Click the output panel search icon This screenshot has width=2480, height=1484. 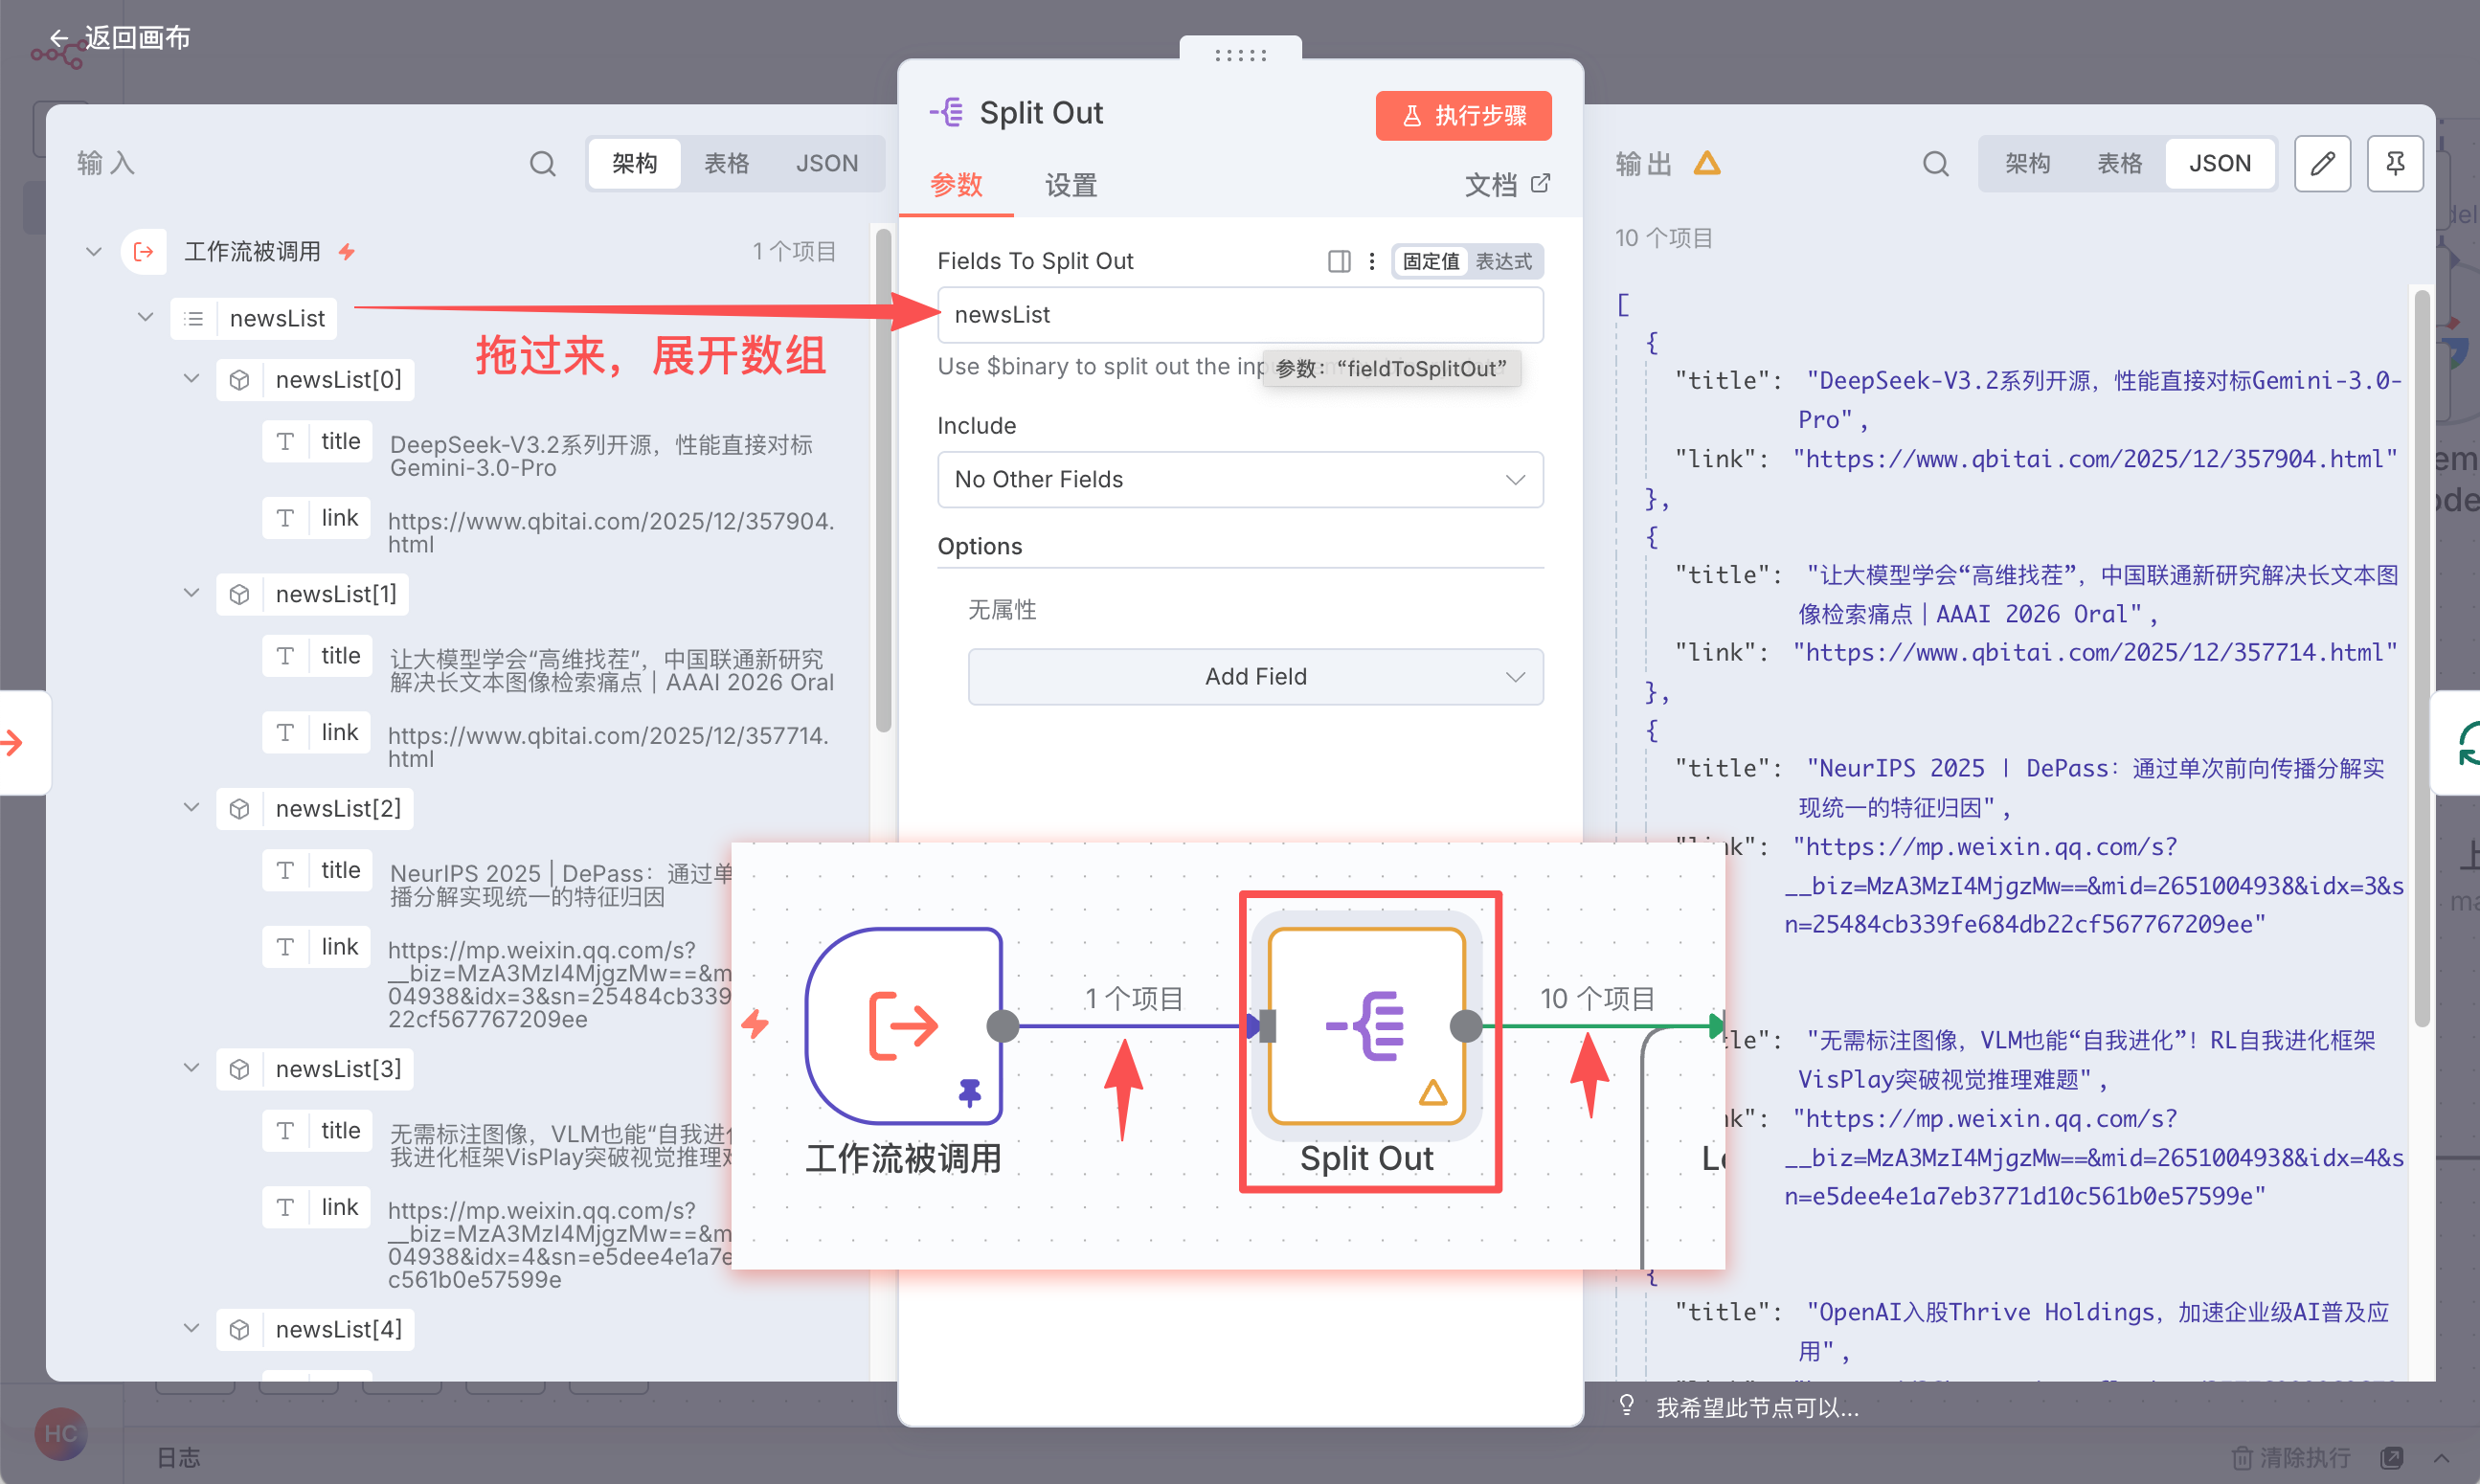pos(1935,163)
